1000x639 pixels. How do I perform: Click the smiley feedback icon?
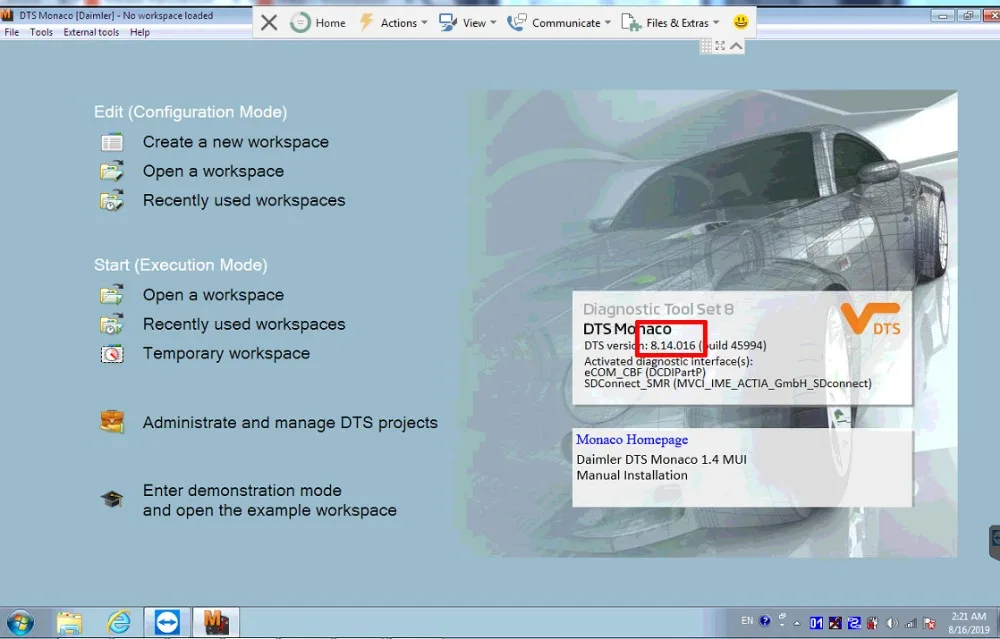(x=740, y=22)
